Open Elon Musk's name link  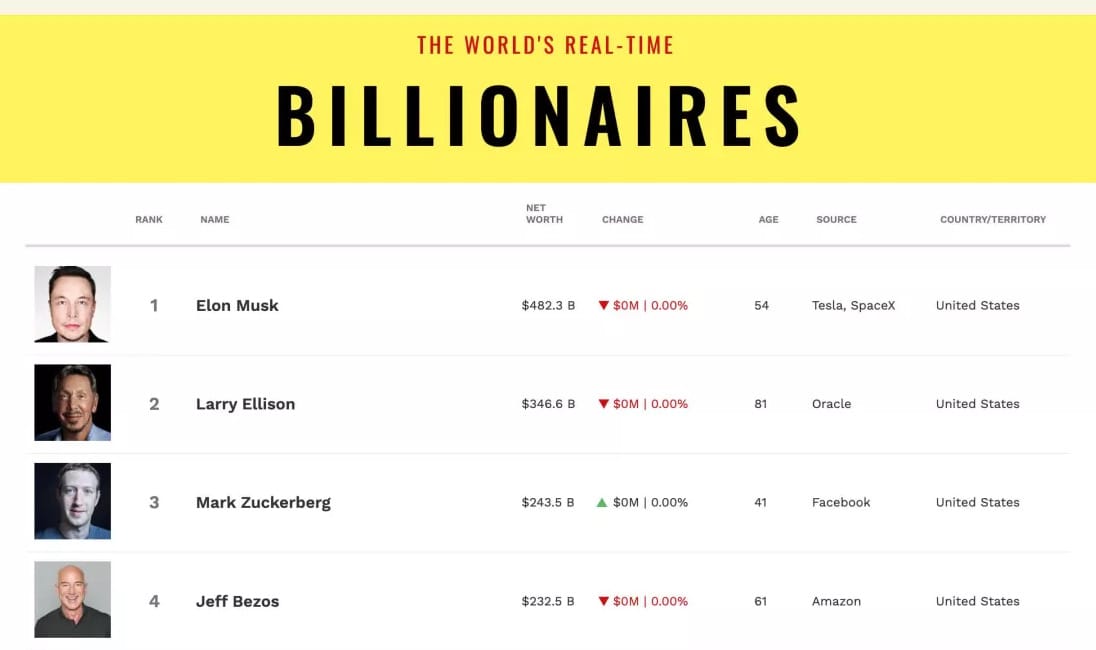pyautogui.click(x=237, y=306)
